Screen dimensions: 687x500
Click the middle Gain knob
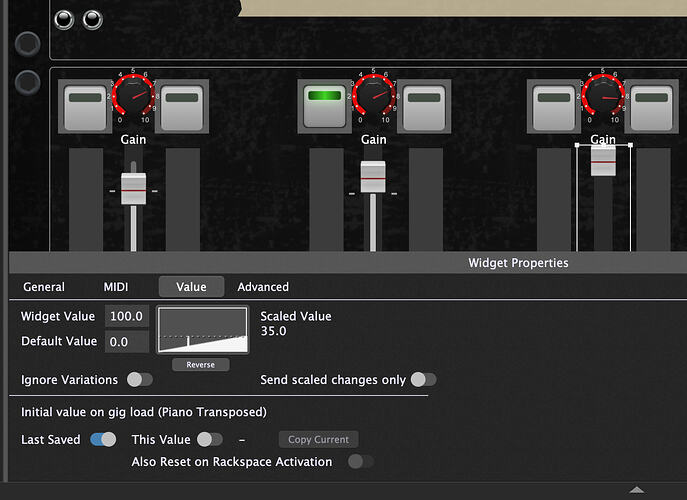[373, 95]
